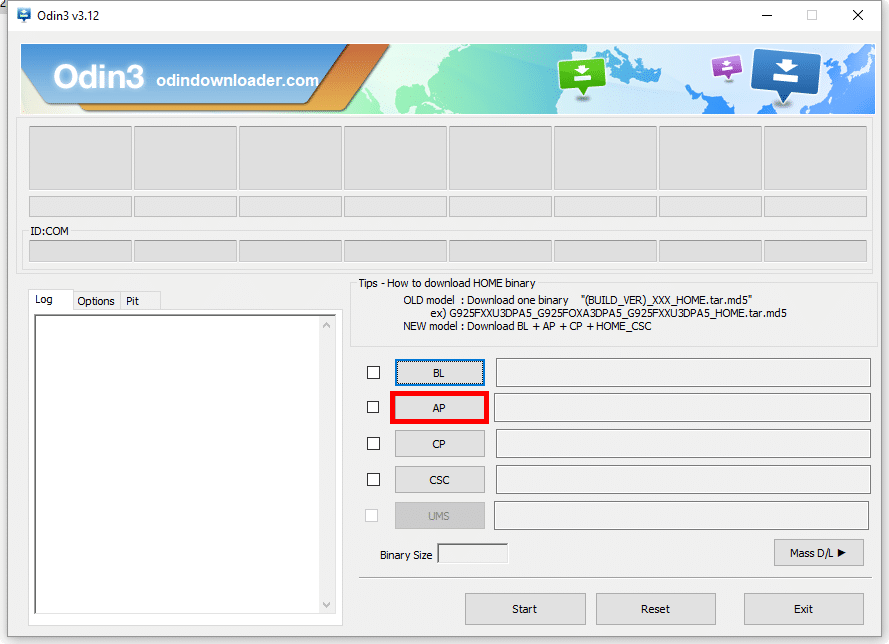The width and height of the screenshot is (889, 644).
Task: Close the Odin3 window
Action: (x=858, y=15)
